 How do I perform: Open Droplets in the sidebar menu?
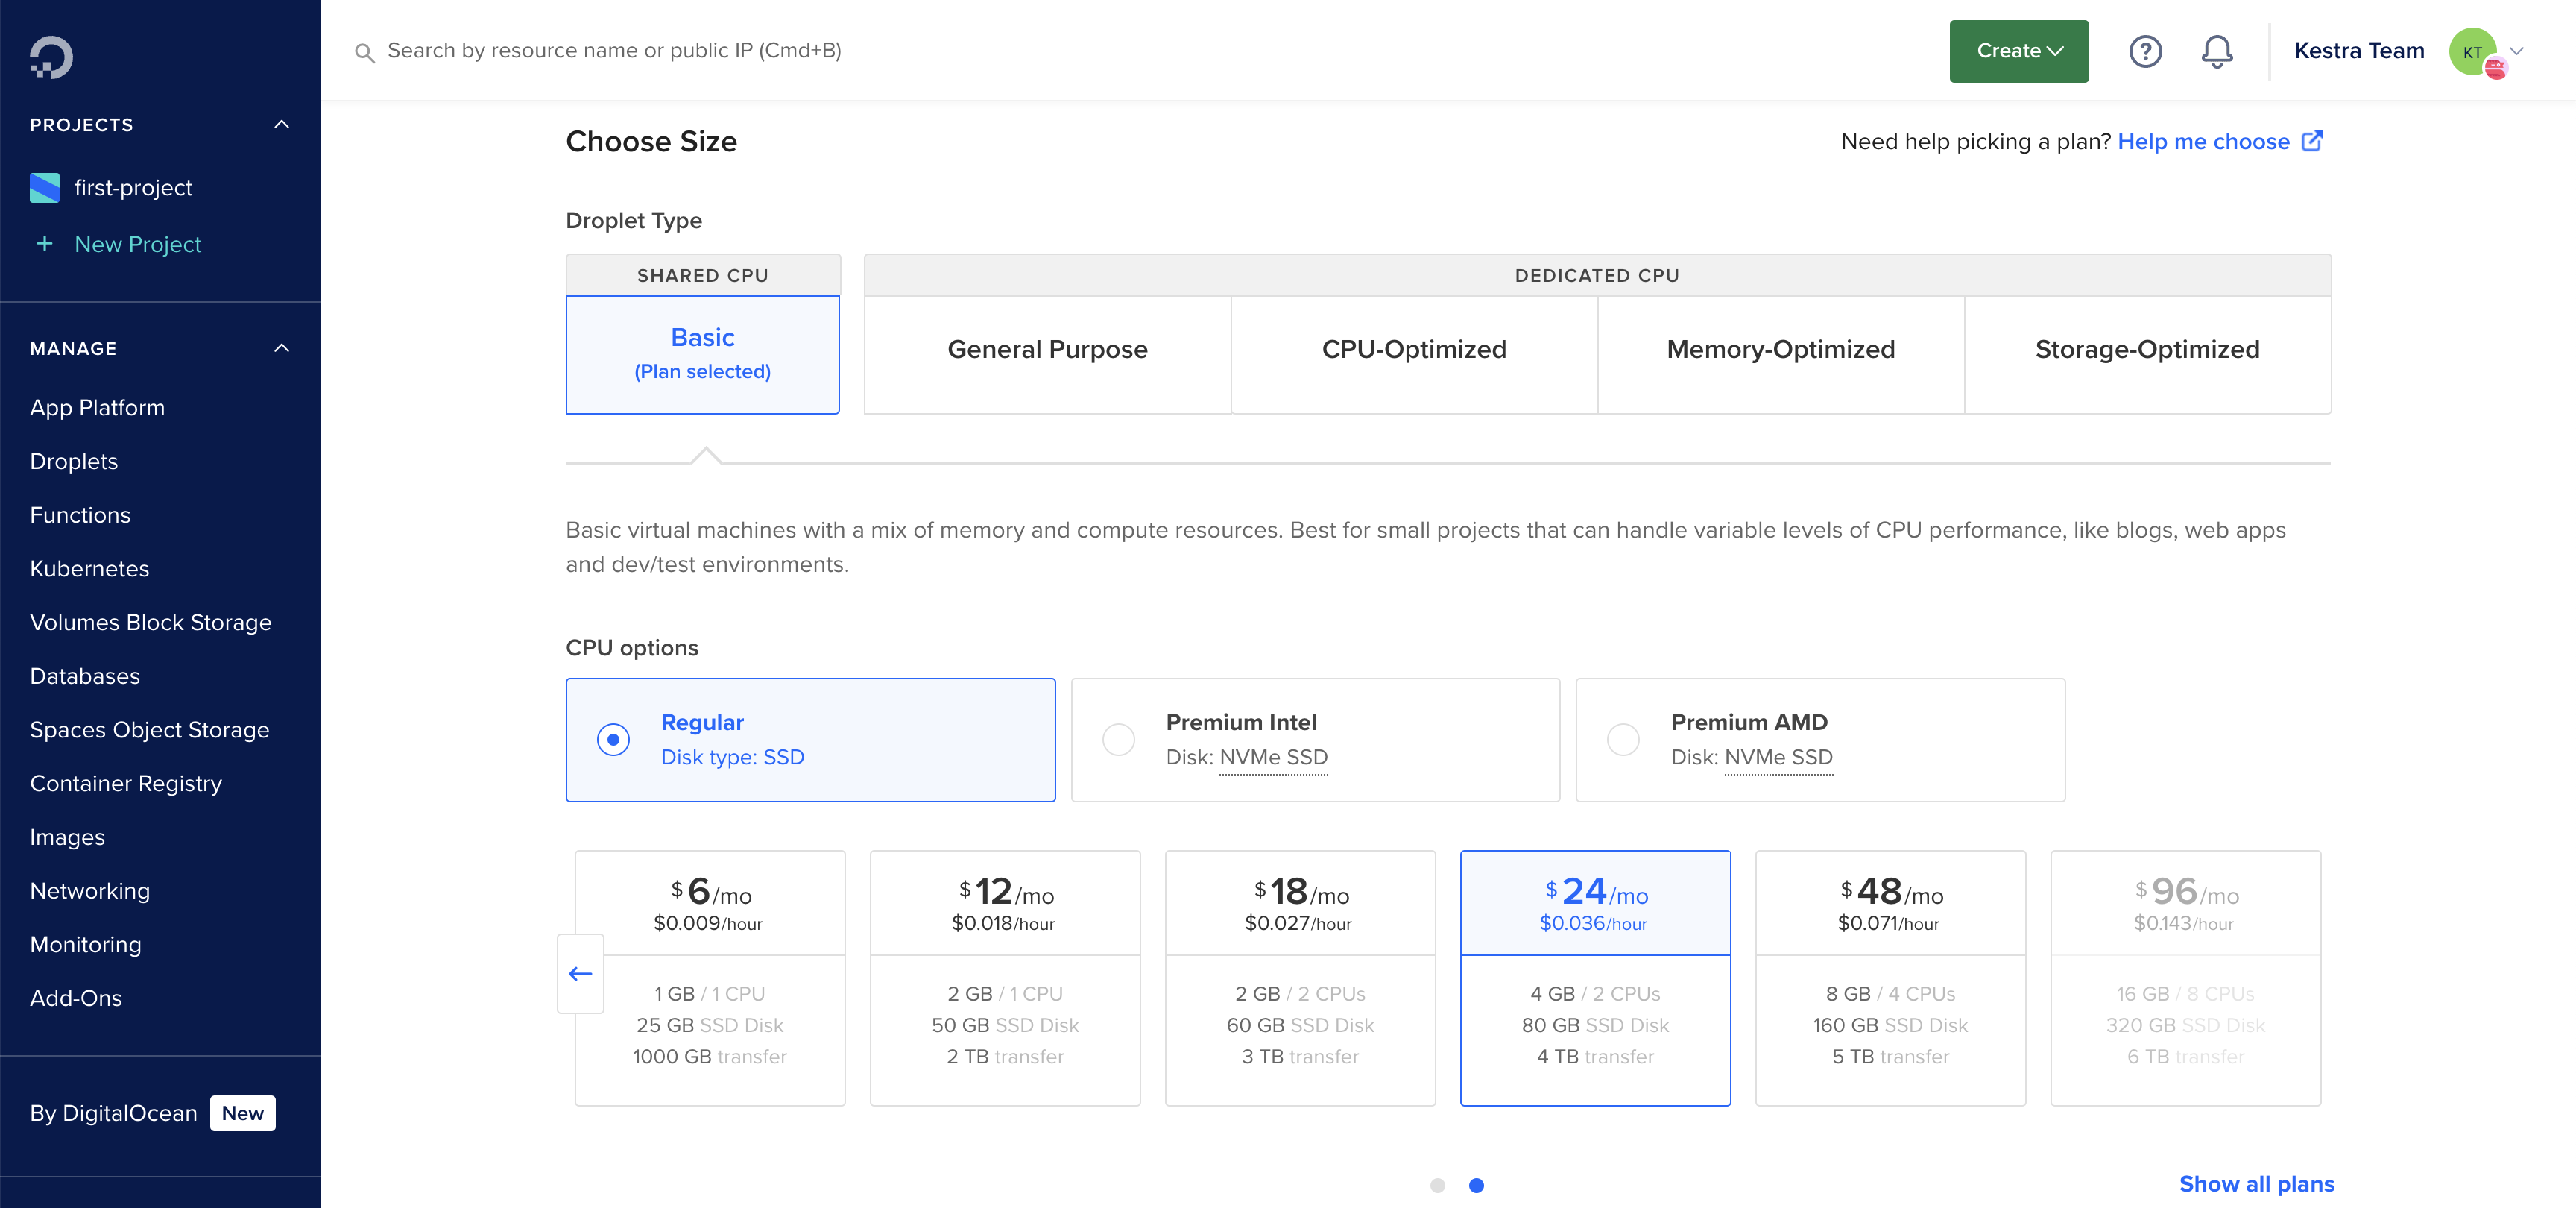tap(74, 462)
